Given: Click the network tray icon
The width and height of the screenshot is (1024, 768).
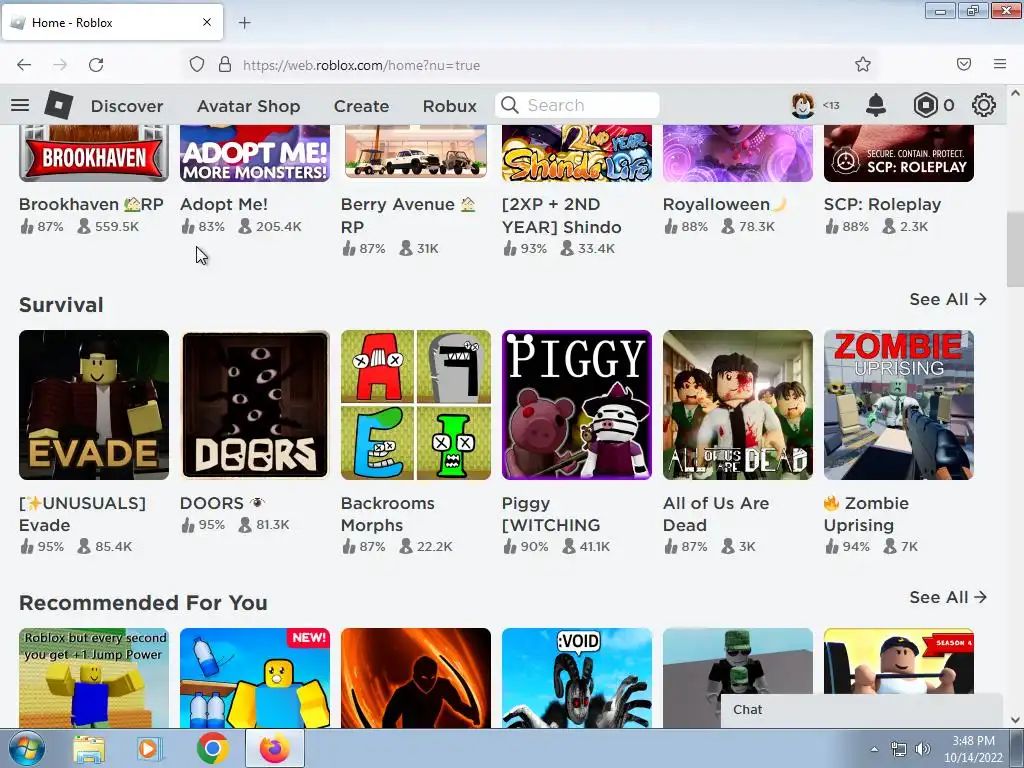Looking at the screenshot, I should [899, 749].
